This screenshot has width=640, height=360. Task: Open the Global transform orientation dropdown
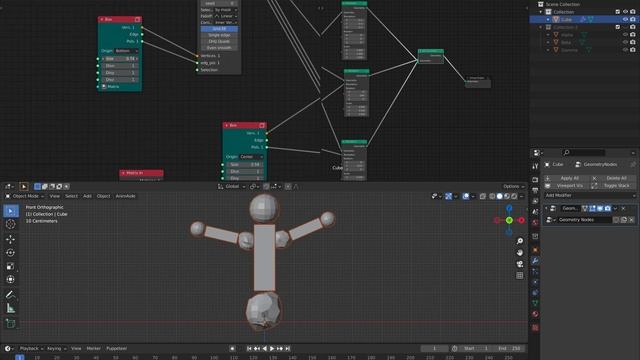(x=231, y=187)
